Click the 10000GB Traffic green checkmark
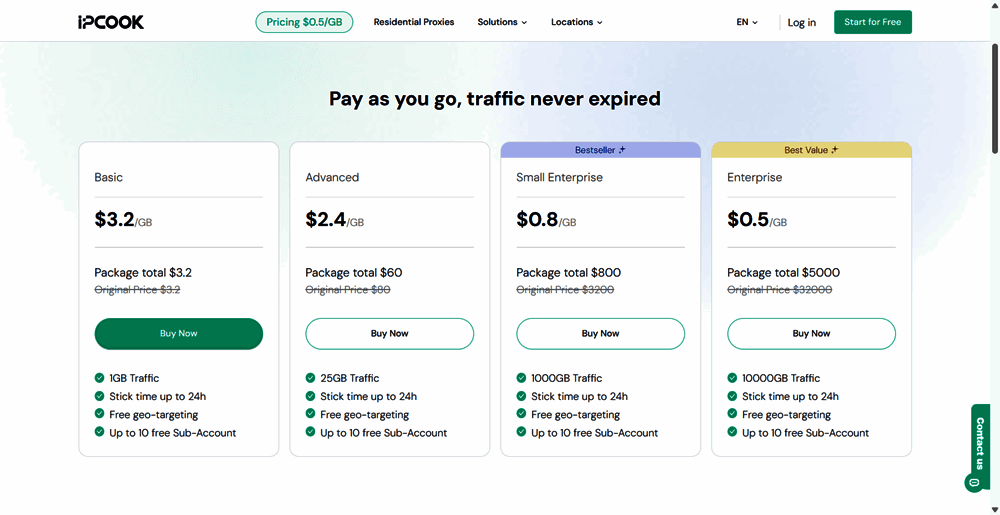Image resolution: width=1000 pixels, height=515 pixels. [732, 378]
